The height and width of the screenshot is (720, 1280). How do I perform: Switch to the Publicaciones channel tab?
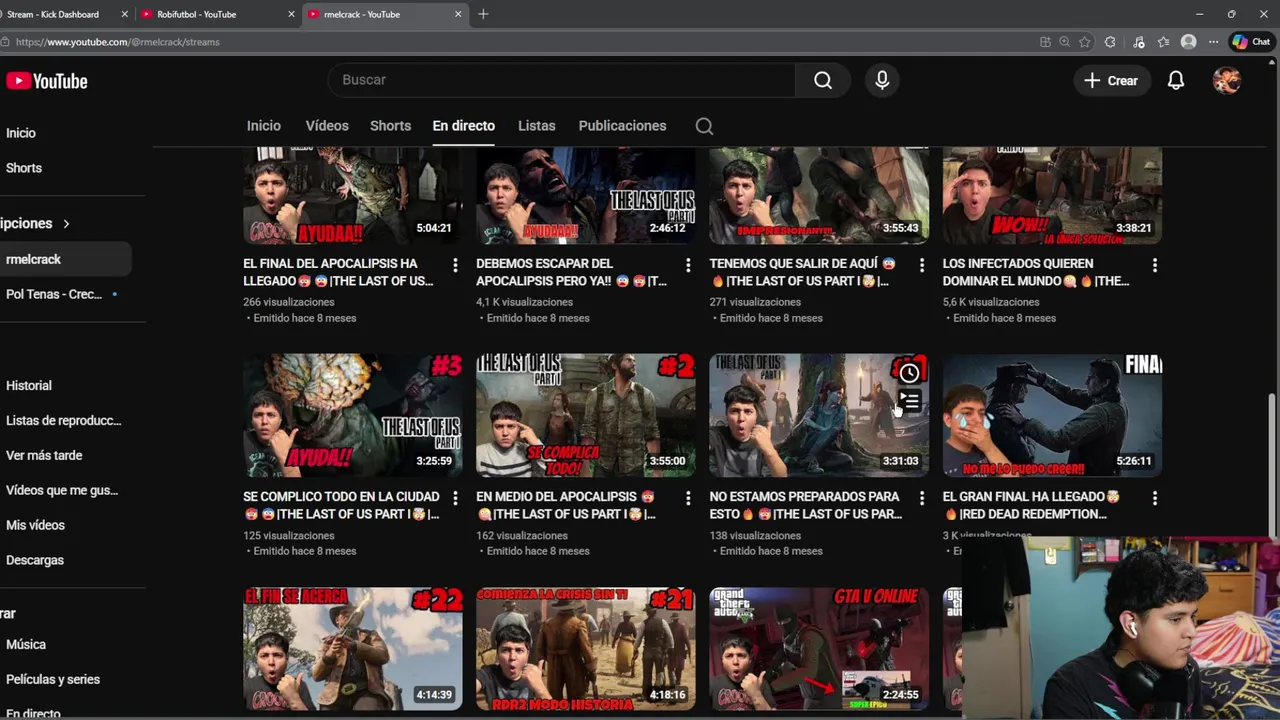click(622, 126)
